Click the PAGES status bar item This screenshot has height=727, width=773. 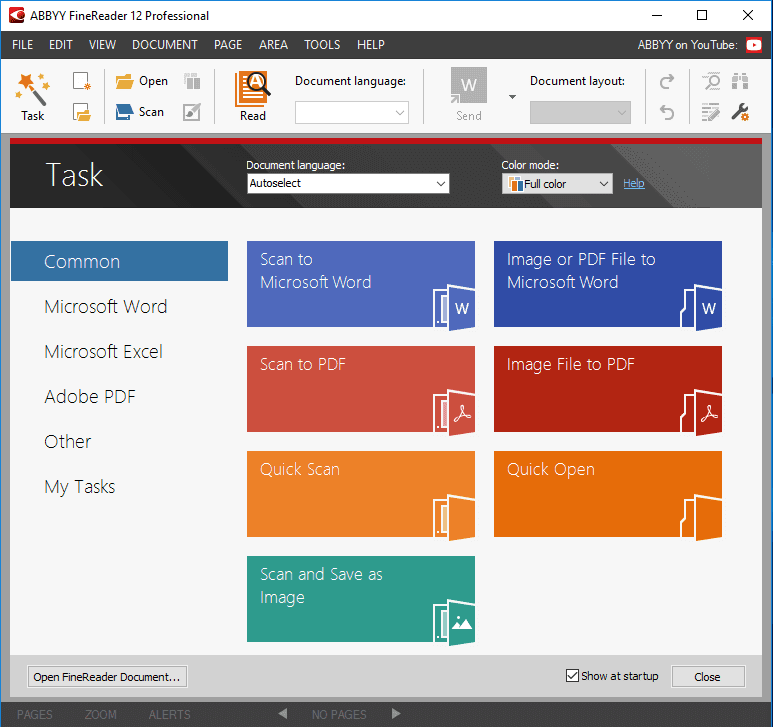pyautogui.click(x=35, y=714)
